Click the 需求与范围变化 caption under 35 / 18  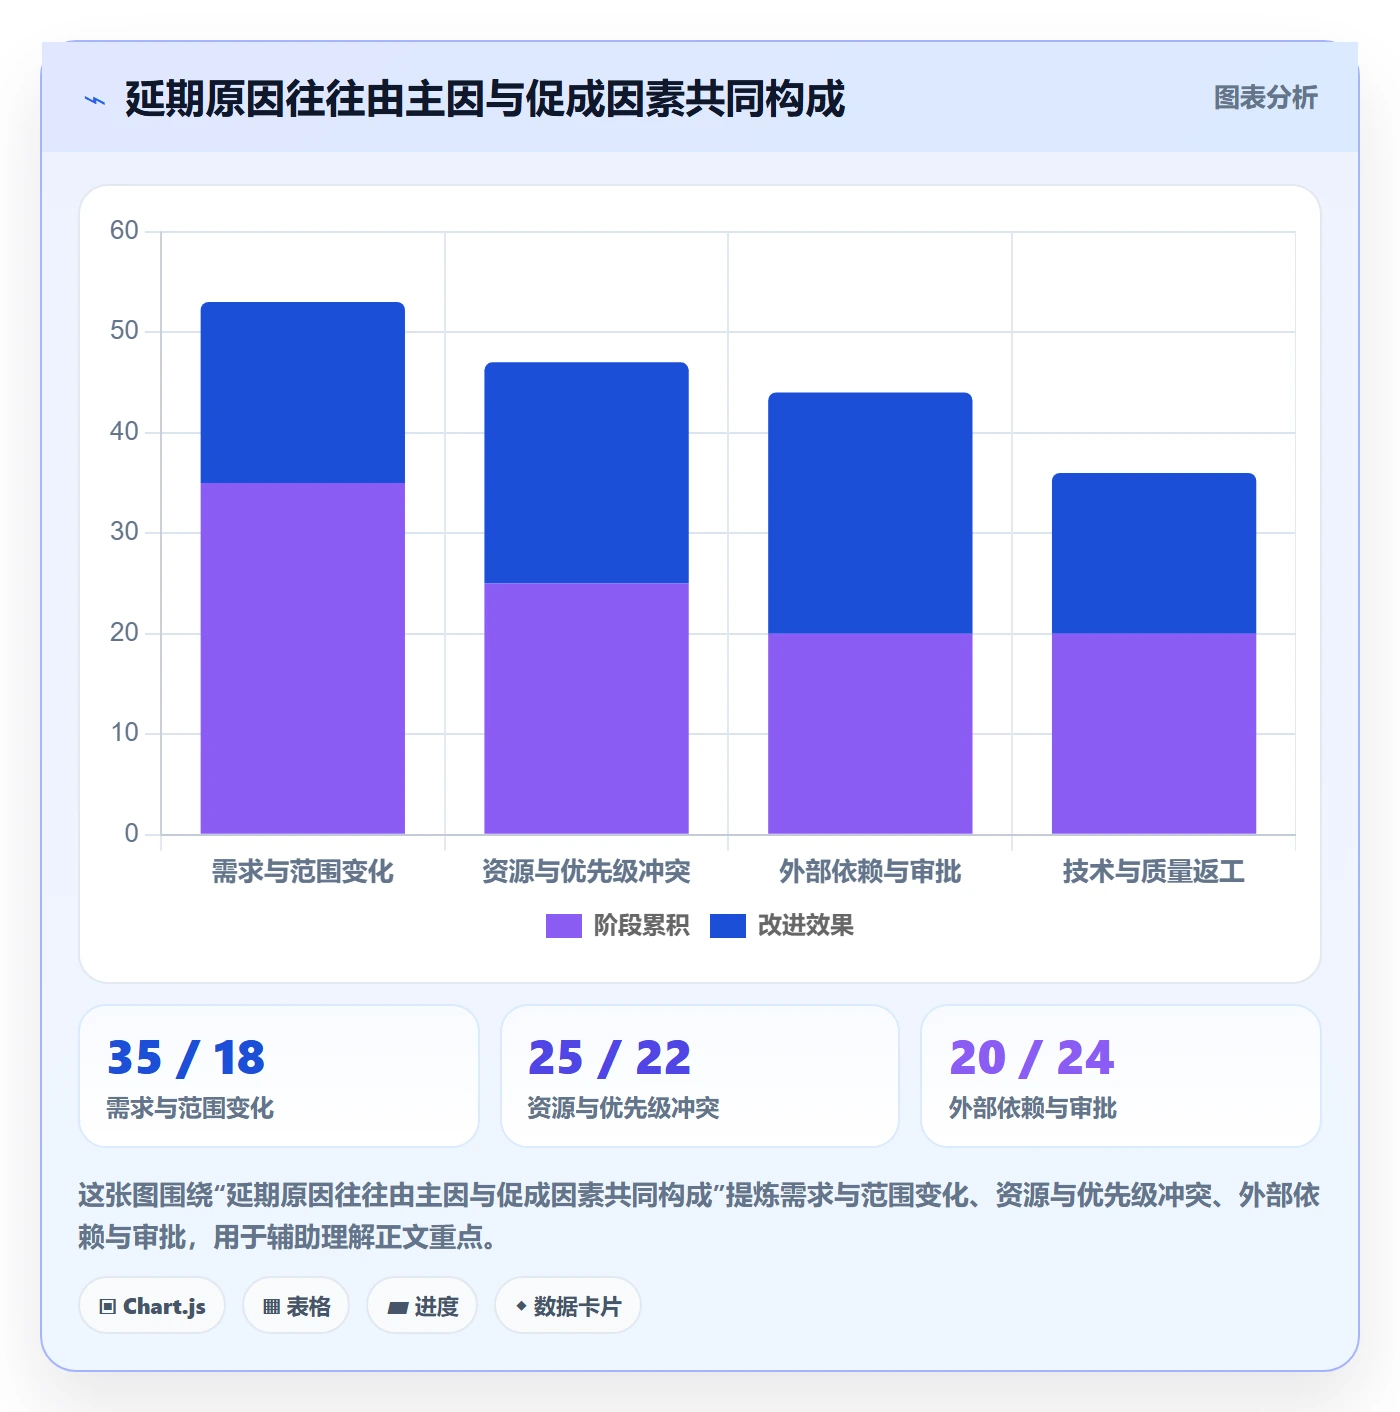pyautogui.click(x=190, y=1108)
